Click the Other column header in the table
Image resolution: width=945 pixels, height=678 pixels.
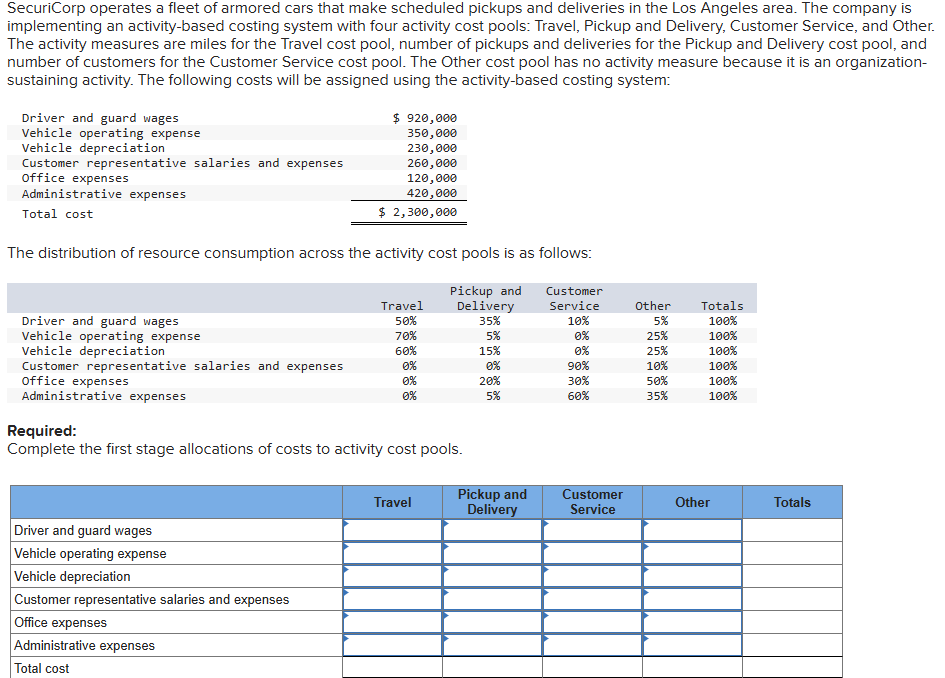[x=692, y=501]
